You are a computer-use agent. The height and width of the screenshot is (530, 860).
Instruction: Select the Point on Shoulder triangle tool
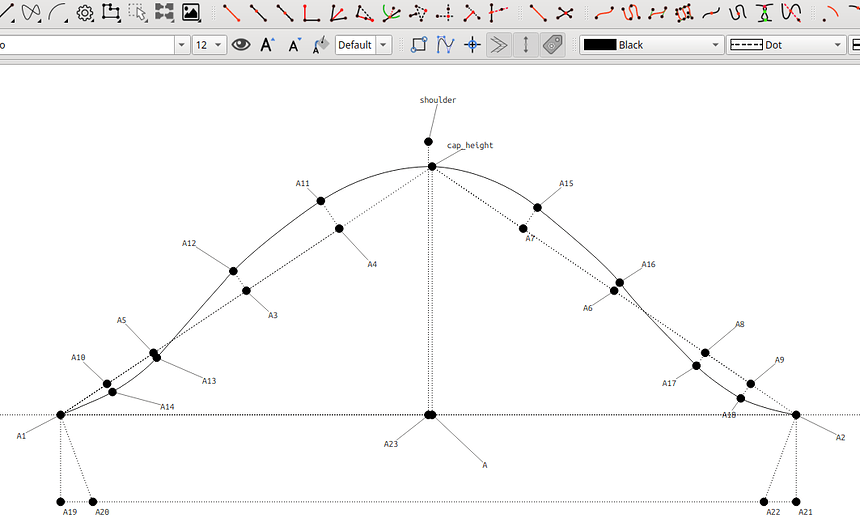coord(364,13)
